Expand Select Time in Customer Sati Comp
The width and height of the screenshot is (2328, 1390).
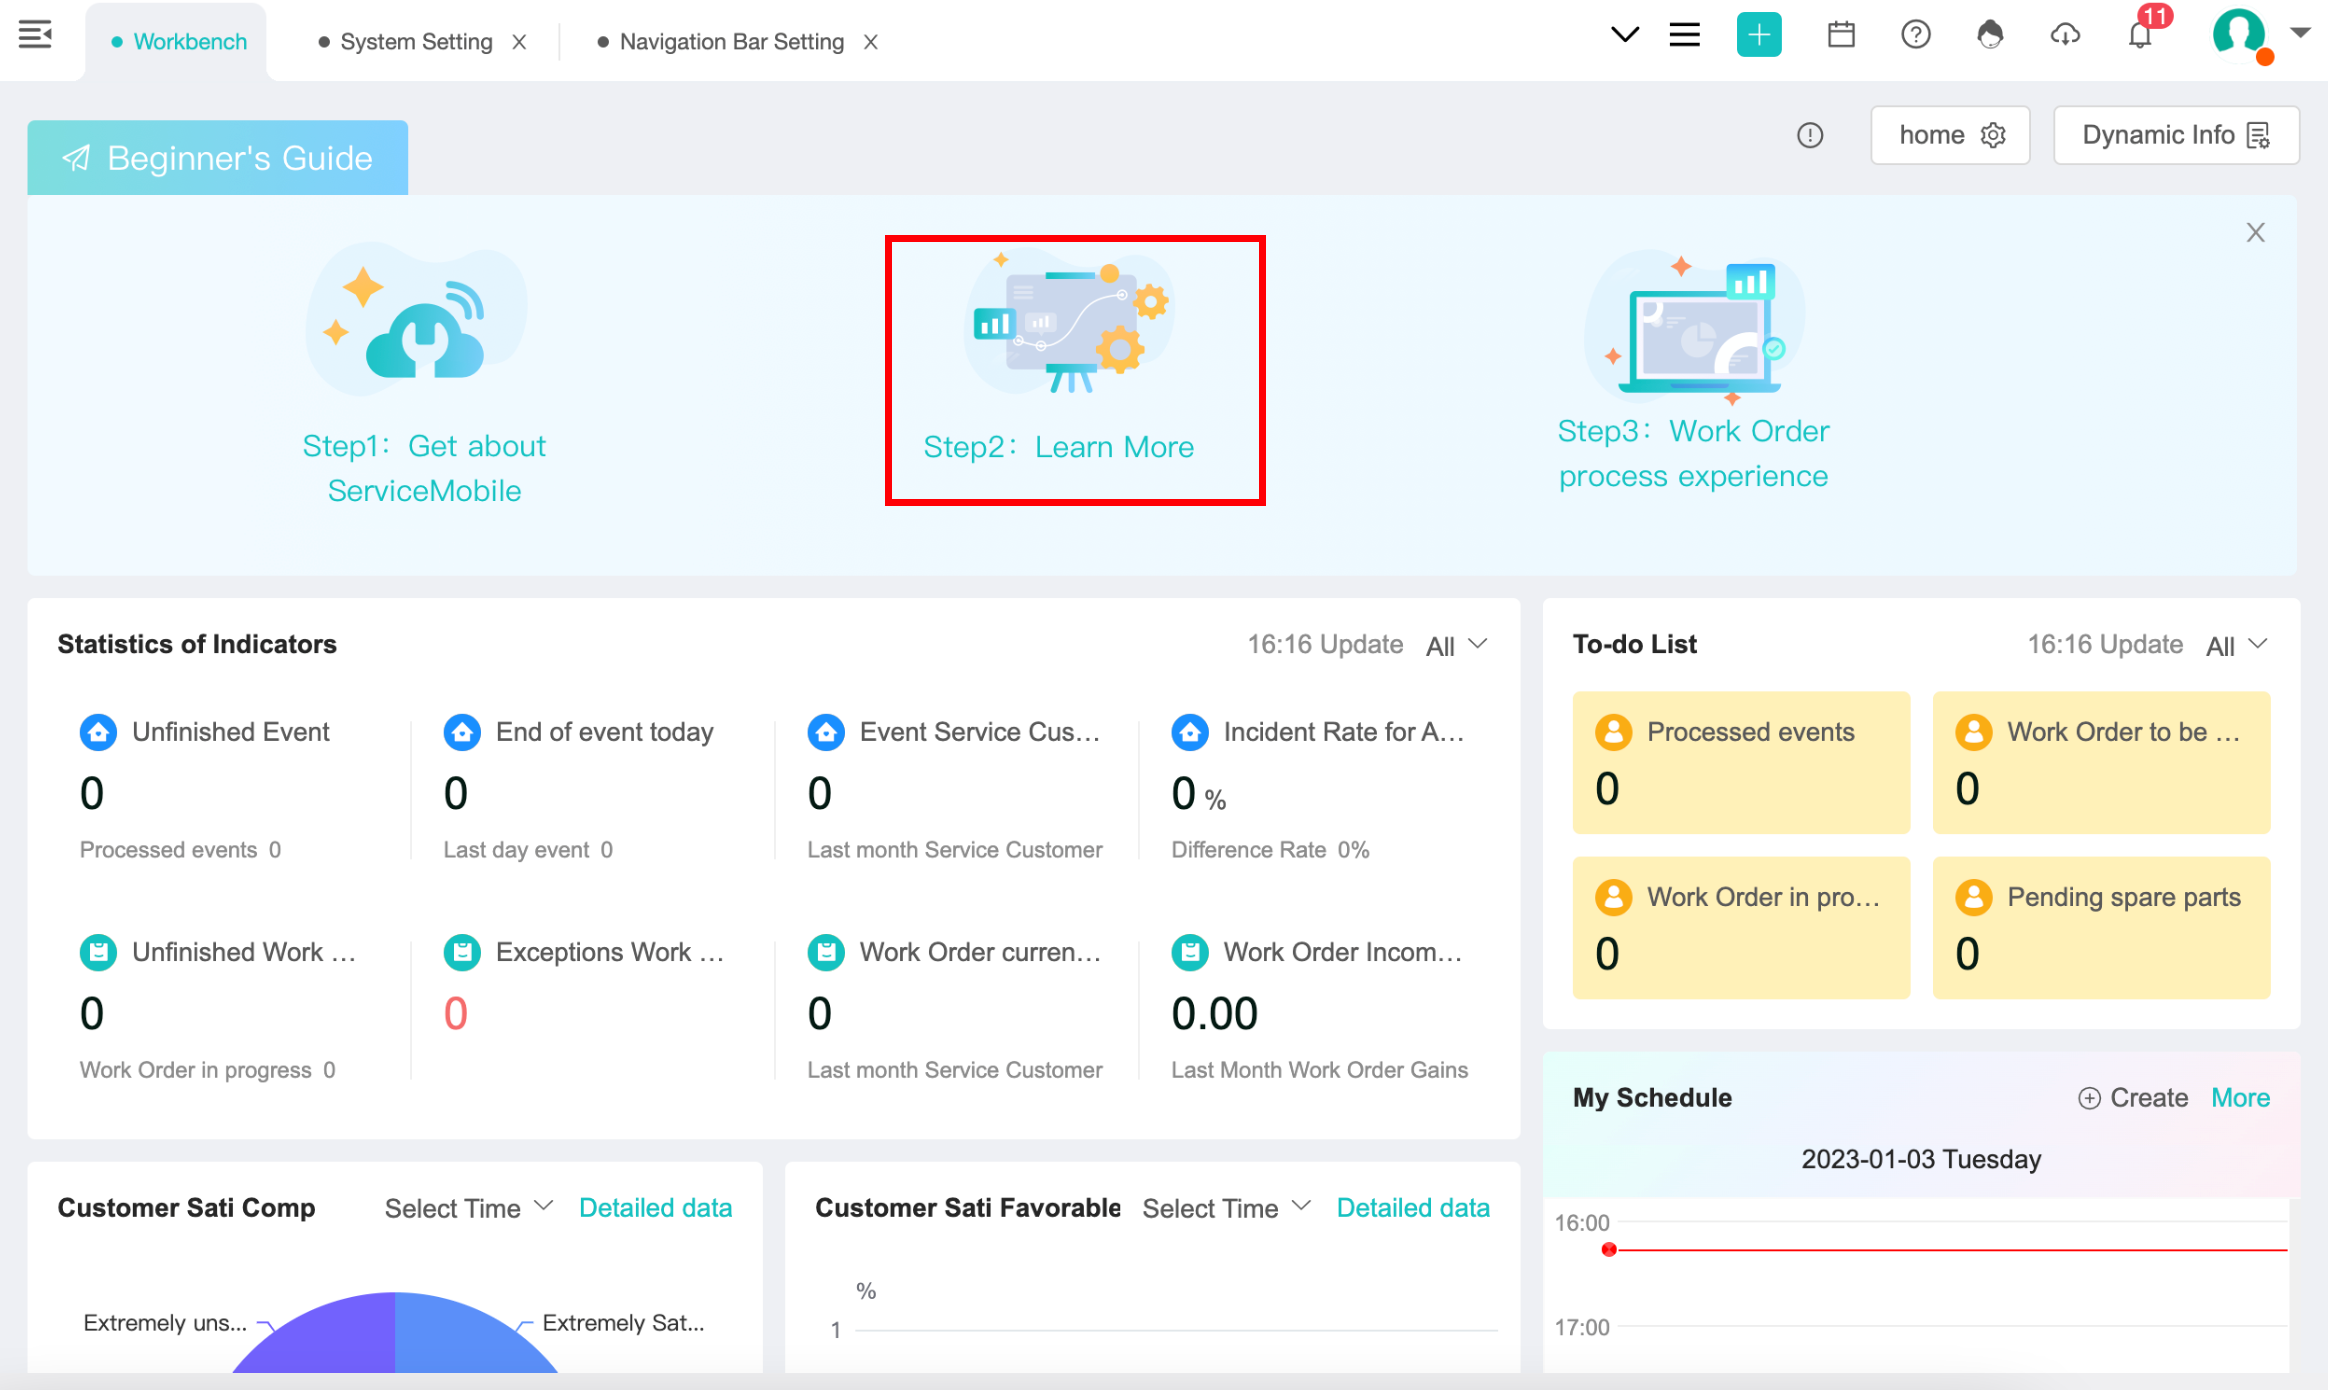[468, 1208]
